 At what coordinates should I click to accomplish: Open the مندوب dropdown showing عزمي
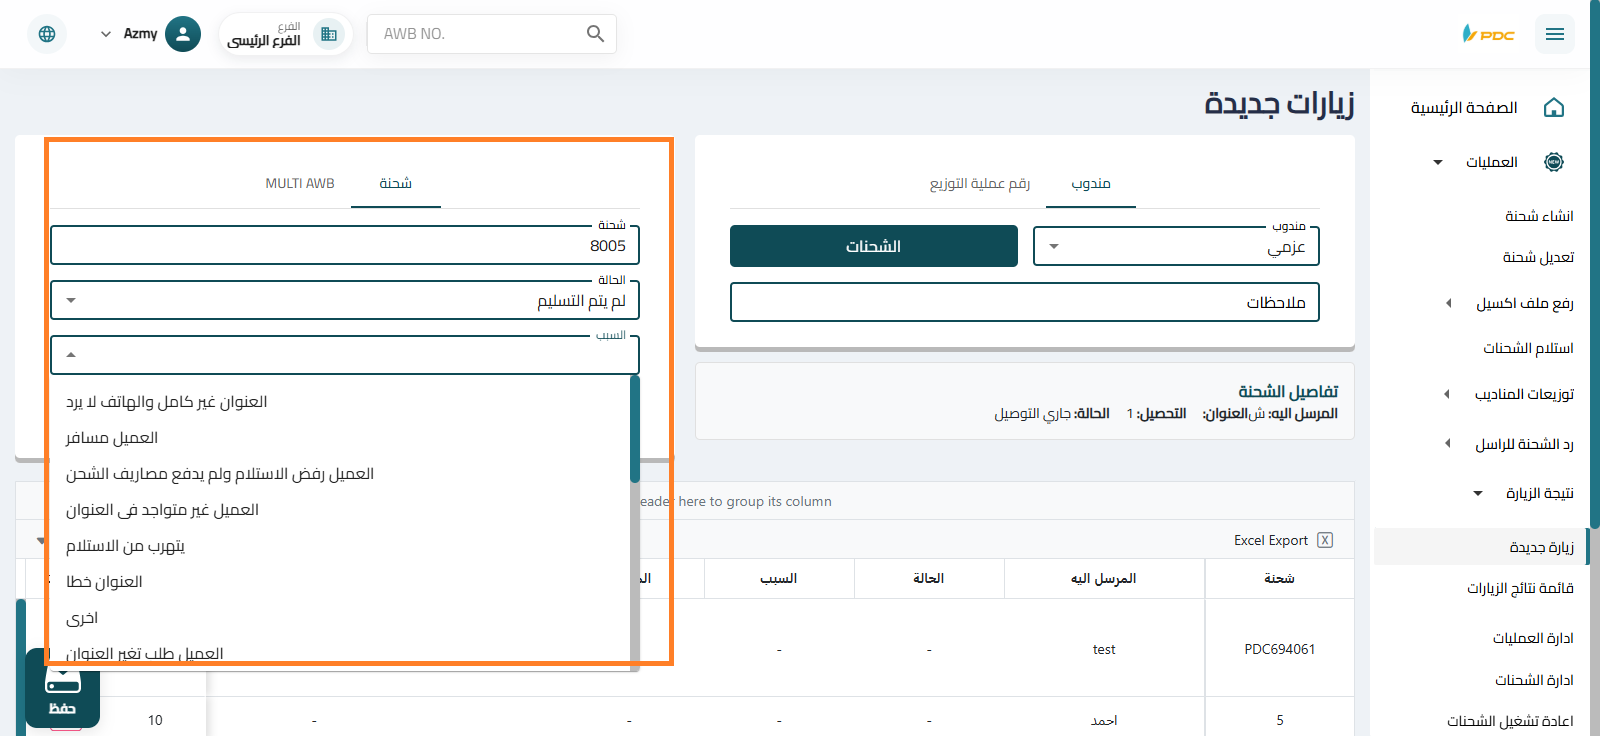(1175, 247)
